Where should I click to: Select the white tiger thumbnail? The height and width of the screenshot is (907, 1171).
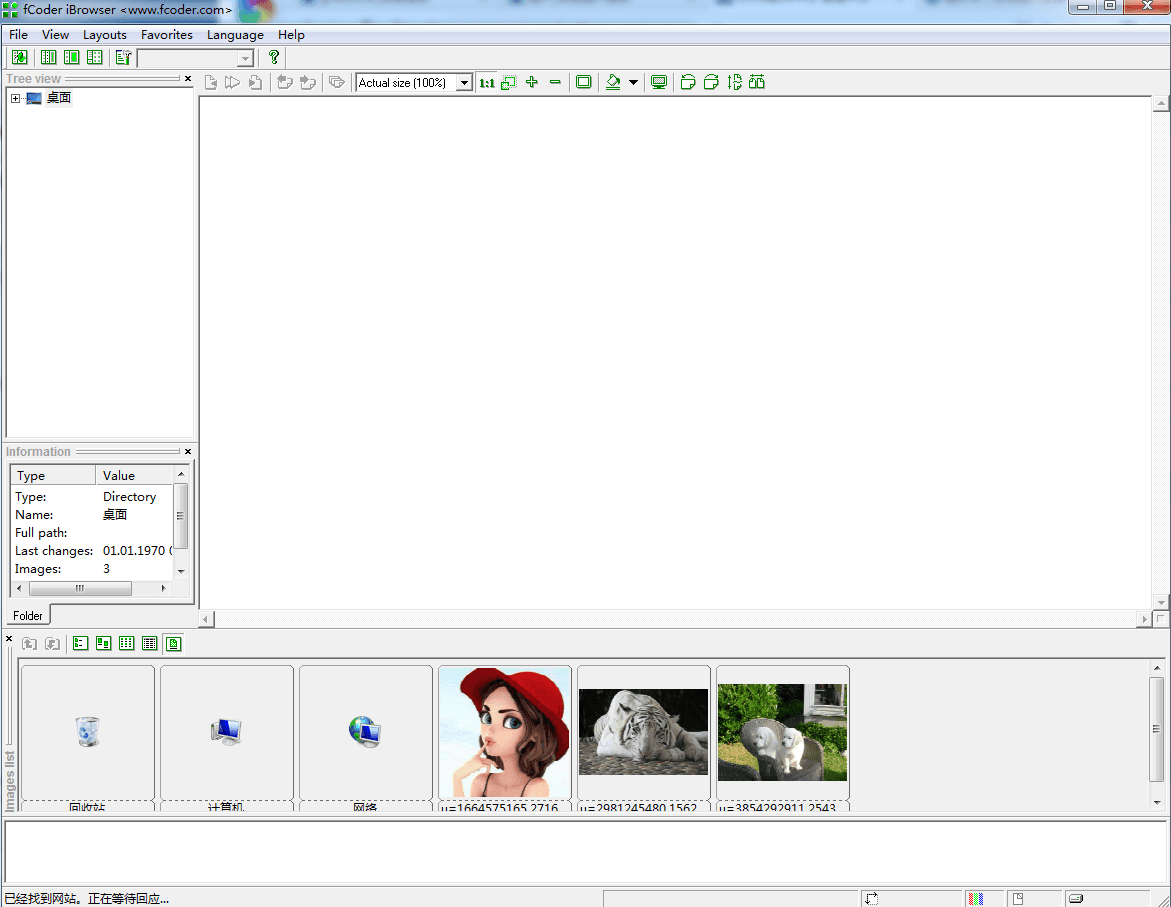643,730
